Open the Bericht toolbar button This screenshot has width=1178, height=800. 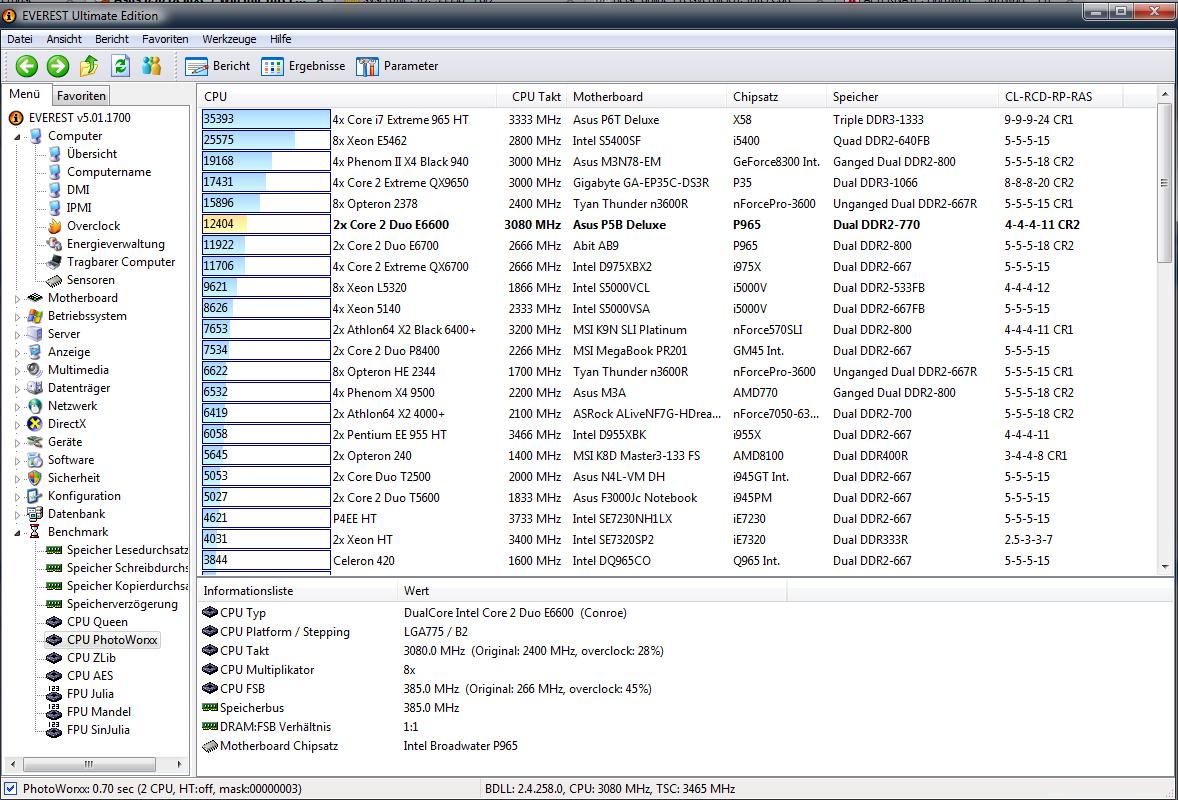coord(218,66)
